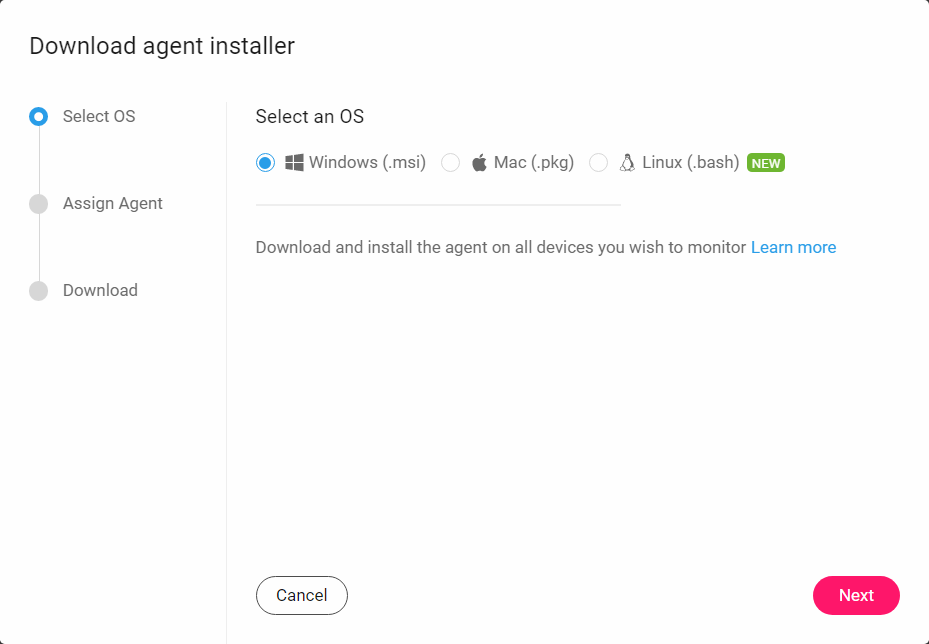Cancel the agent installer dialog
The width and height of the screenshot is (929, 644).
(x=301, y=595)
